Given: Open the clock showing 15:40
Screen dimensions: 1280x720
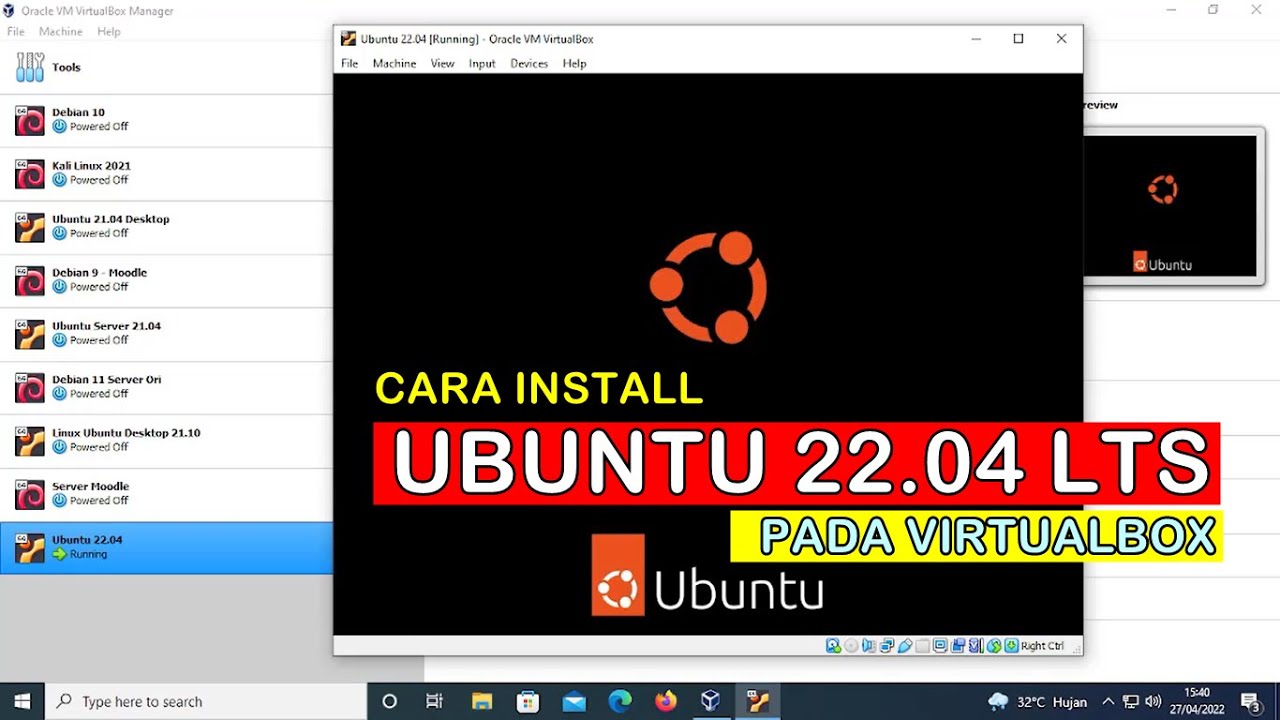Looking at the screenshot, I should pos(1197,701).
